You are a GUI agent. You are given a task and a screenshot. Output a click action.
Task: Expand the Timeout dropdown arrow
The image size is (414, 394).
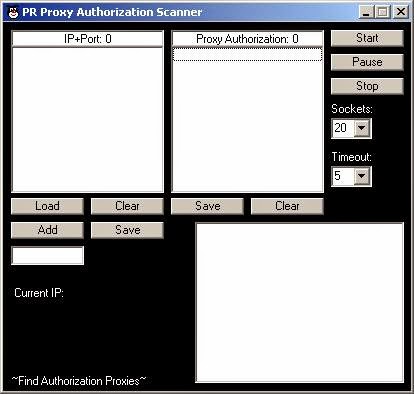362,176
